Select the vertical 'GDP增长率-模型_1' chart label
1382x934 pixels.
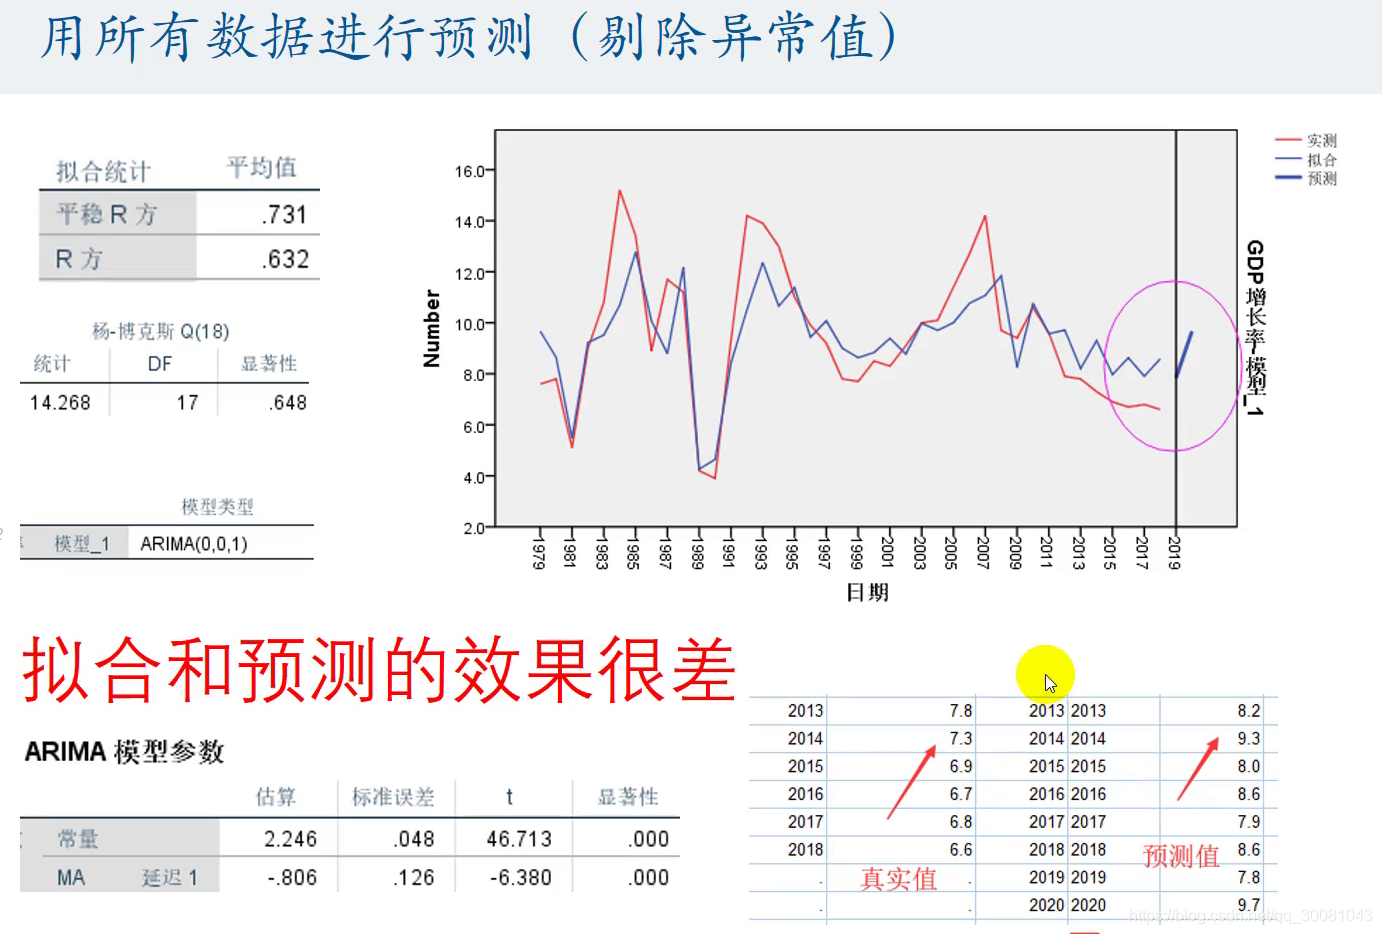click(1255, 328)
